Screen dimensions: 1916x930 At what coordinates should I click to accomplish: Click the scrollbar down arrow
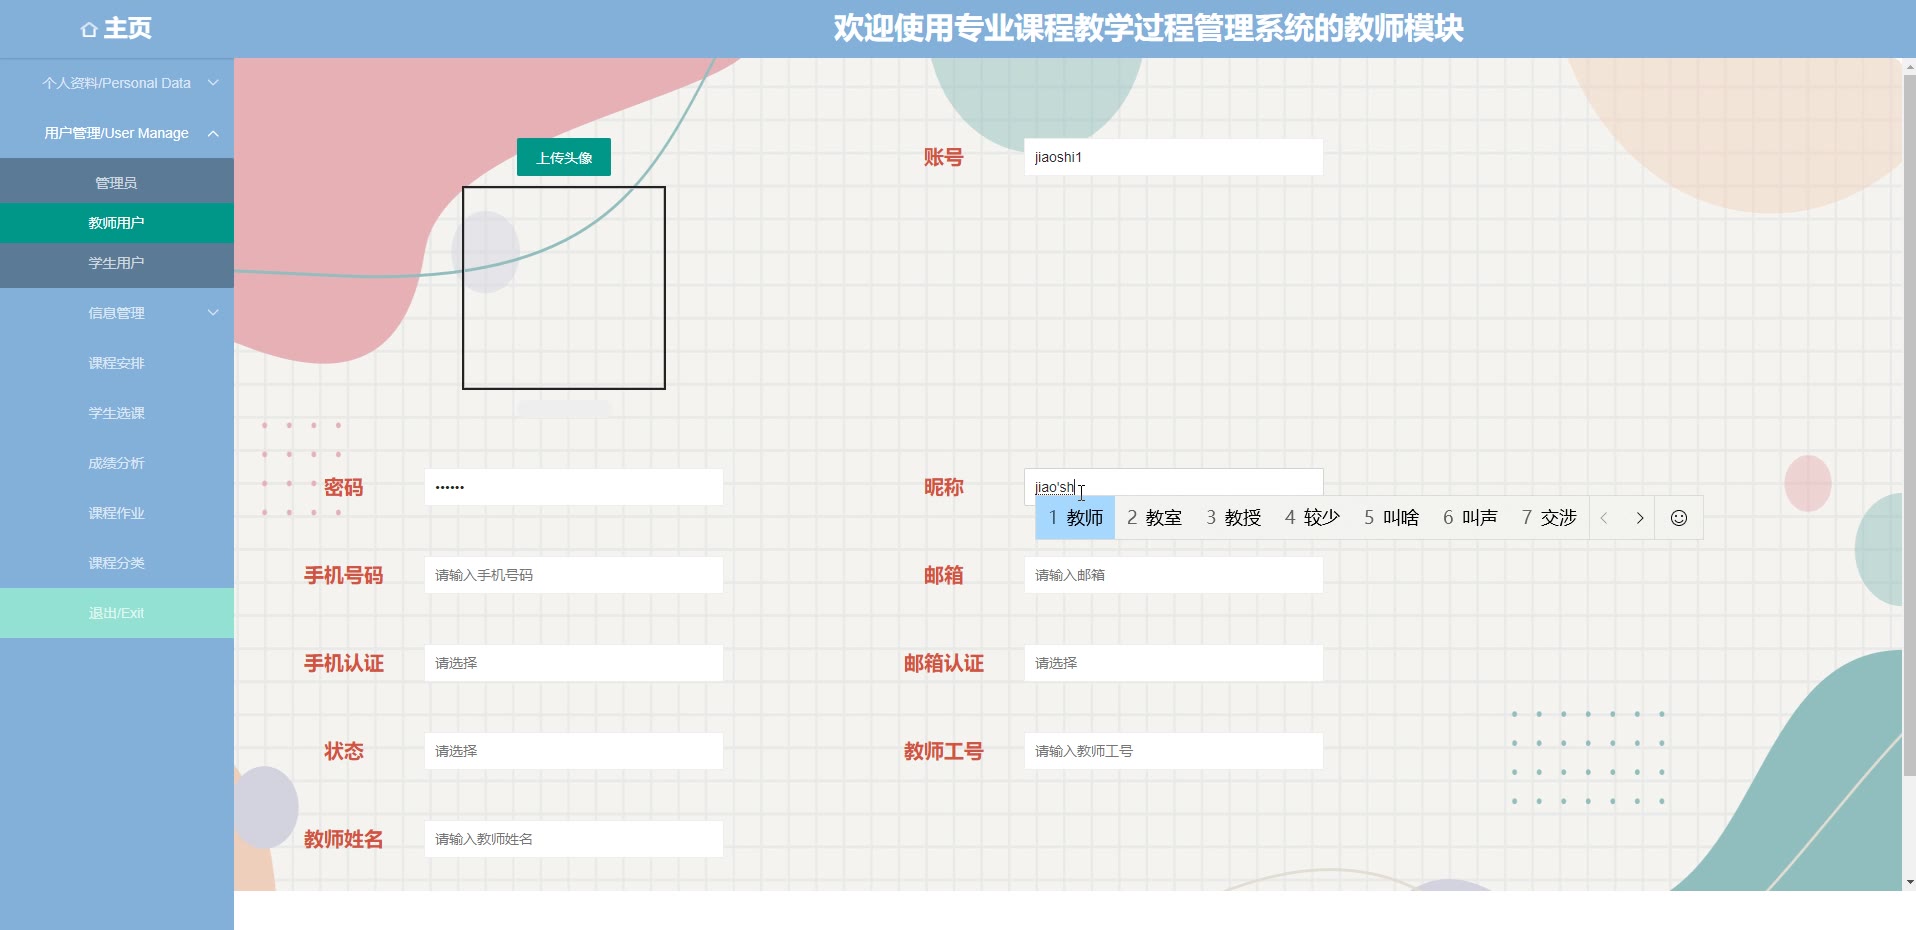[x=1909, y=882]
